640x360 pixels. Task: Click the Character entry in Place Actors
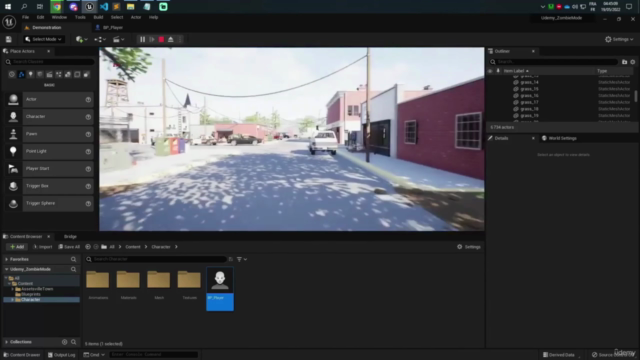tap(50, 117)
